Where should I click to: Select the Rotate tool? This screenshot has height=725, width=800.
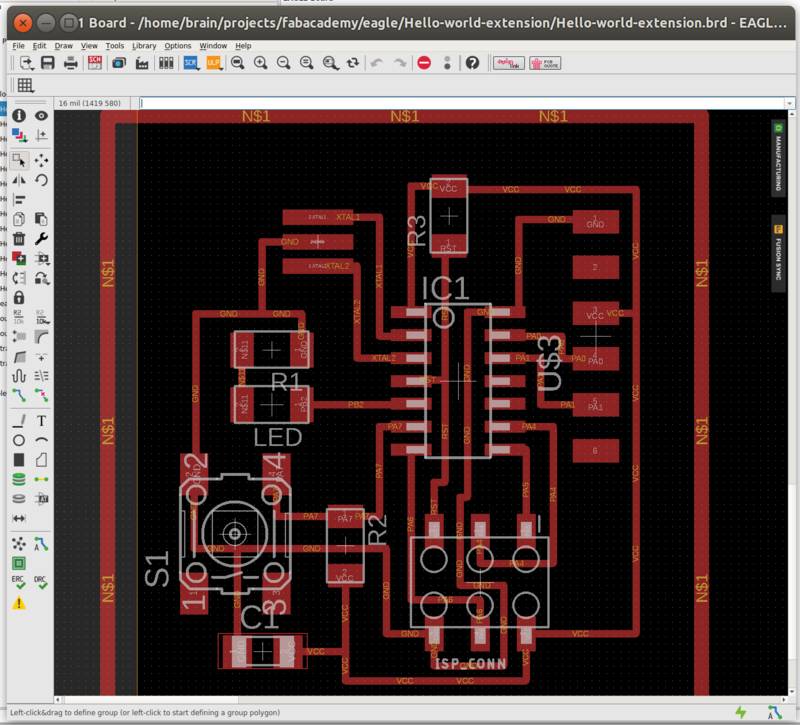42,181
